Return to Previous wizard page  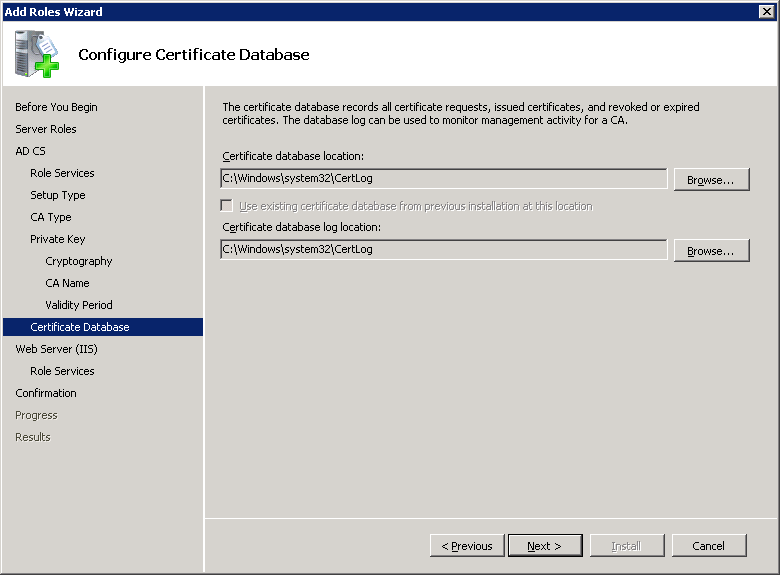467,546
